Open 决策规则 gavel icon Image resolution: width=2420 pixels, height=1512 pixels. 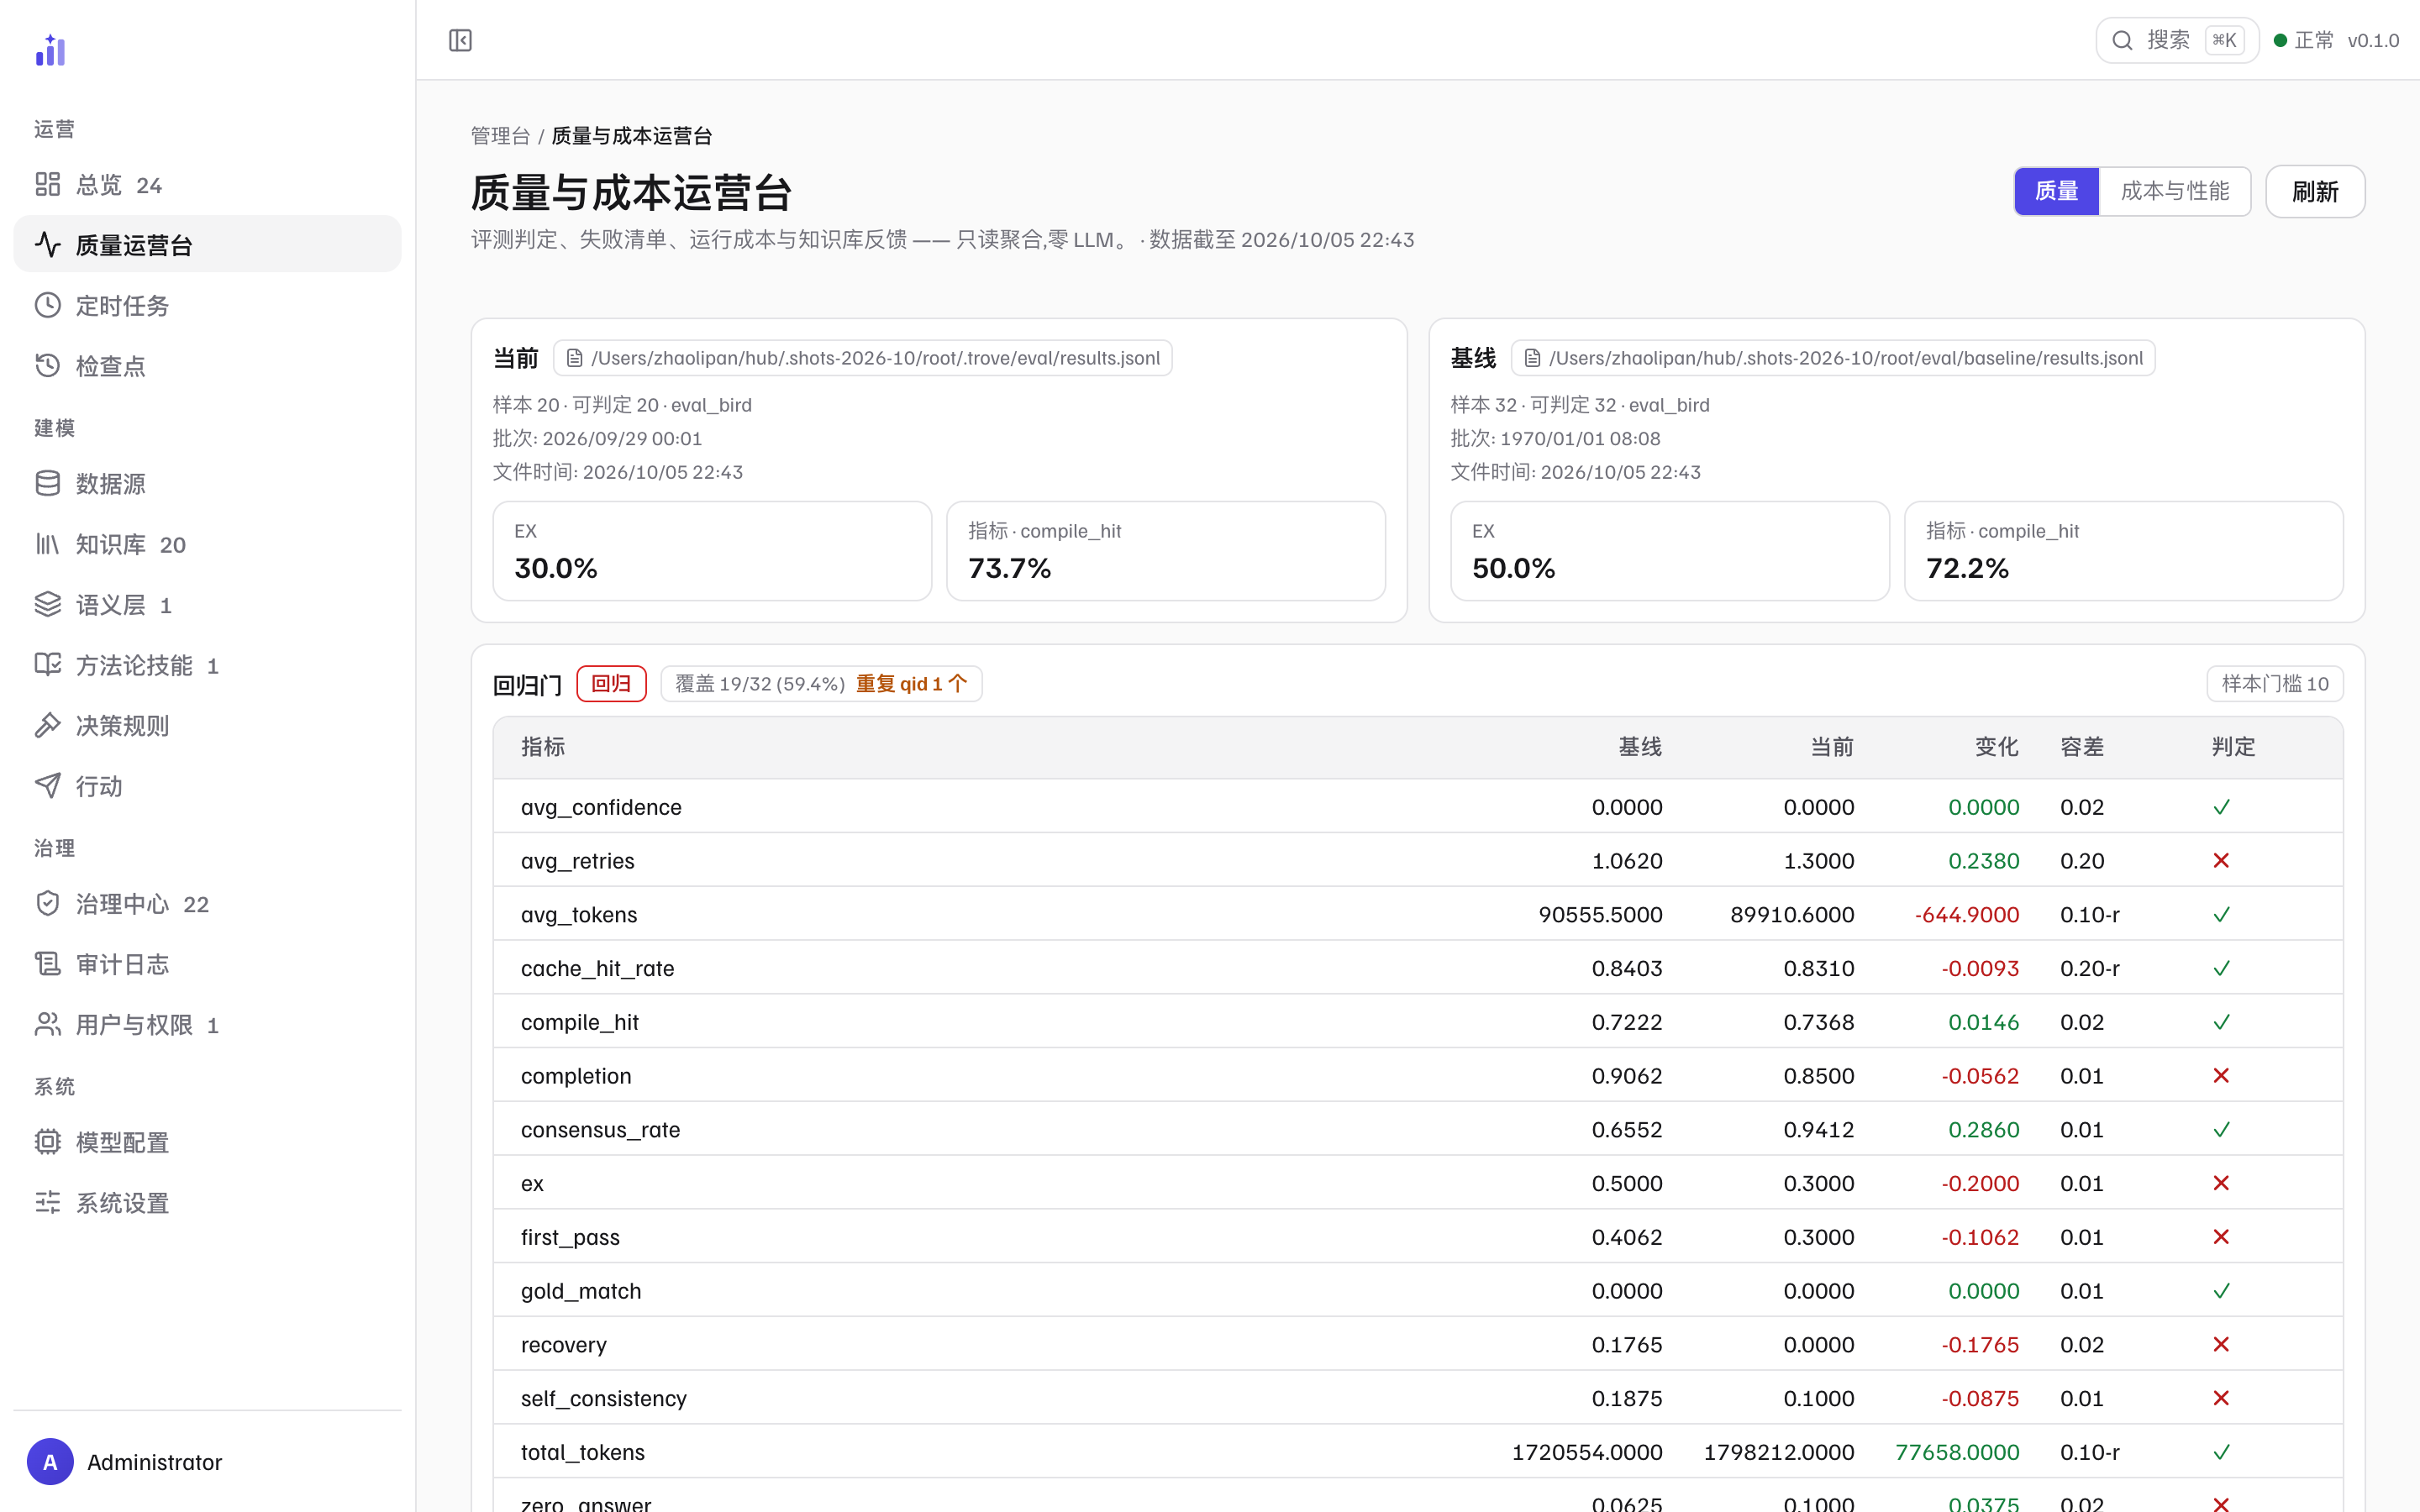click(48, 725)
